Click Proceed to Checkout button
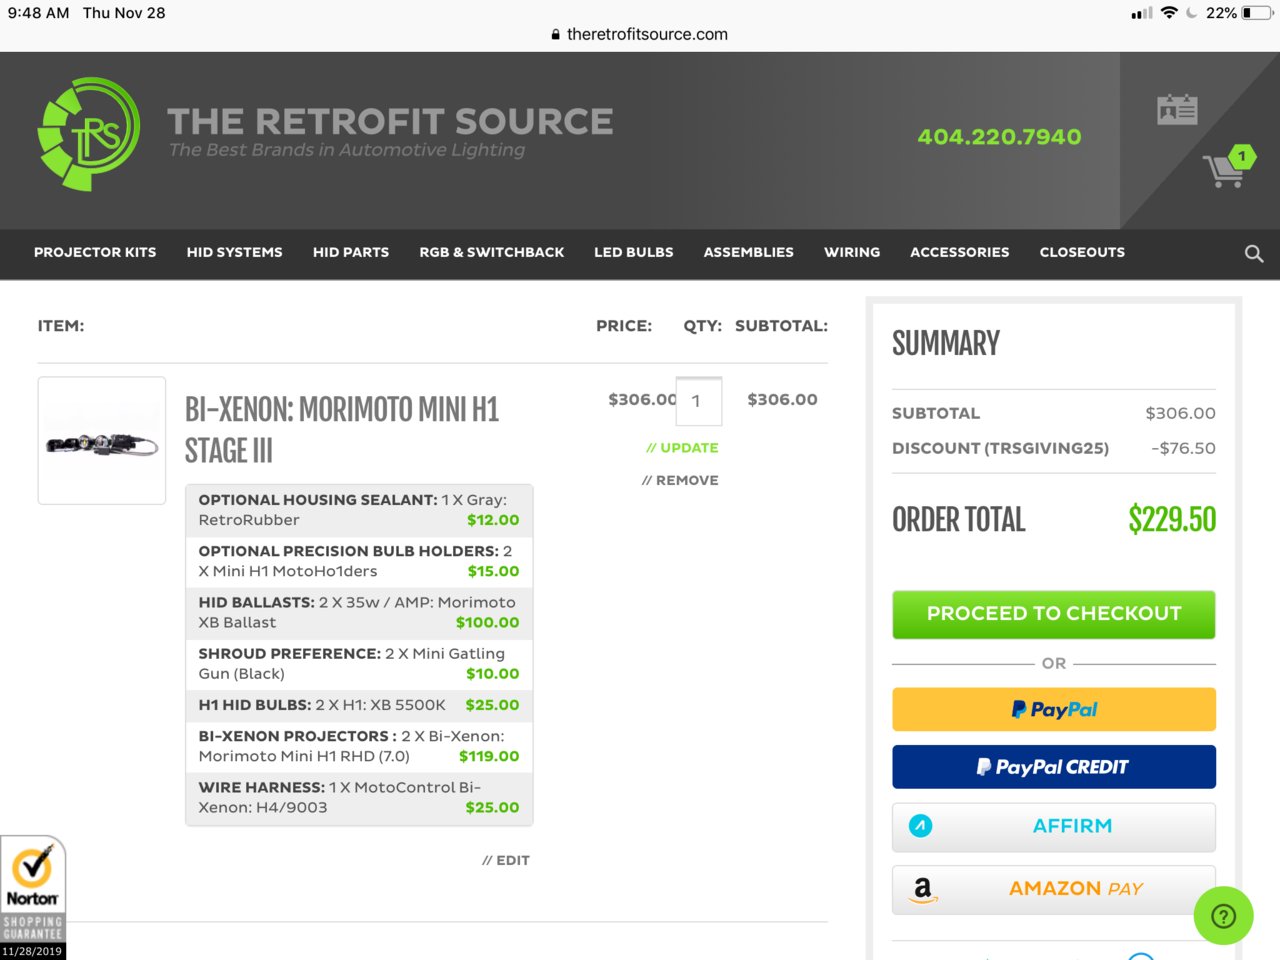The width and height of the screenshot is (1280, 960). 1054,614
